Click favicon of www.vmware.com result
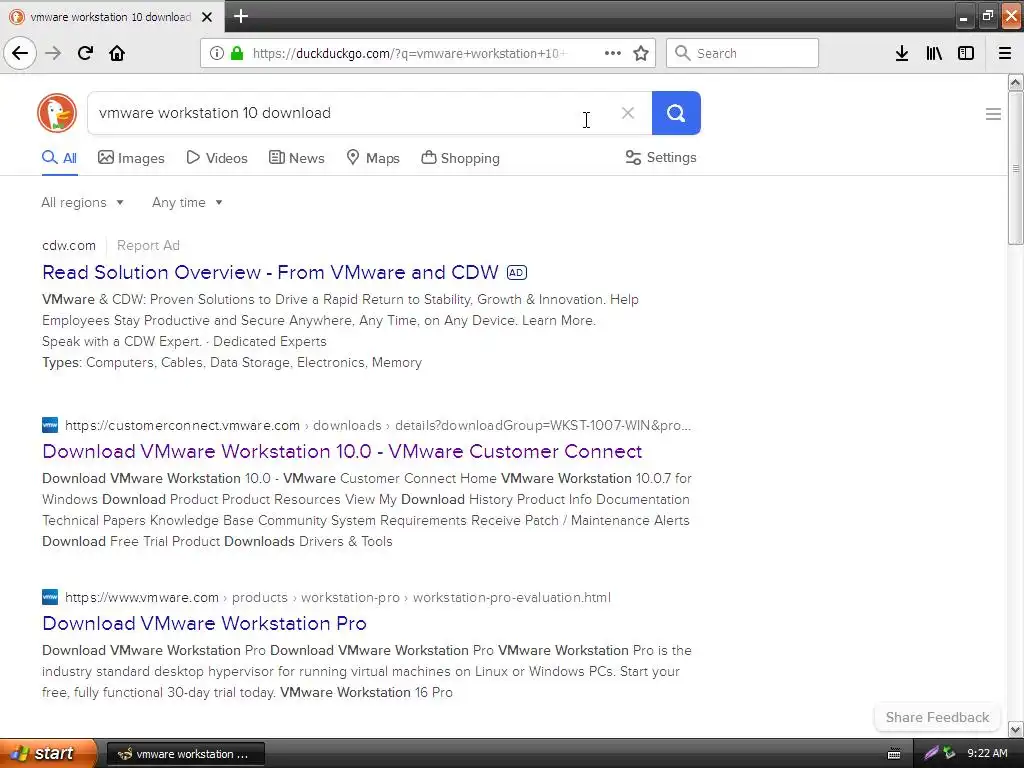The image size is (1024, 768). pos(50,597)
